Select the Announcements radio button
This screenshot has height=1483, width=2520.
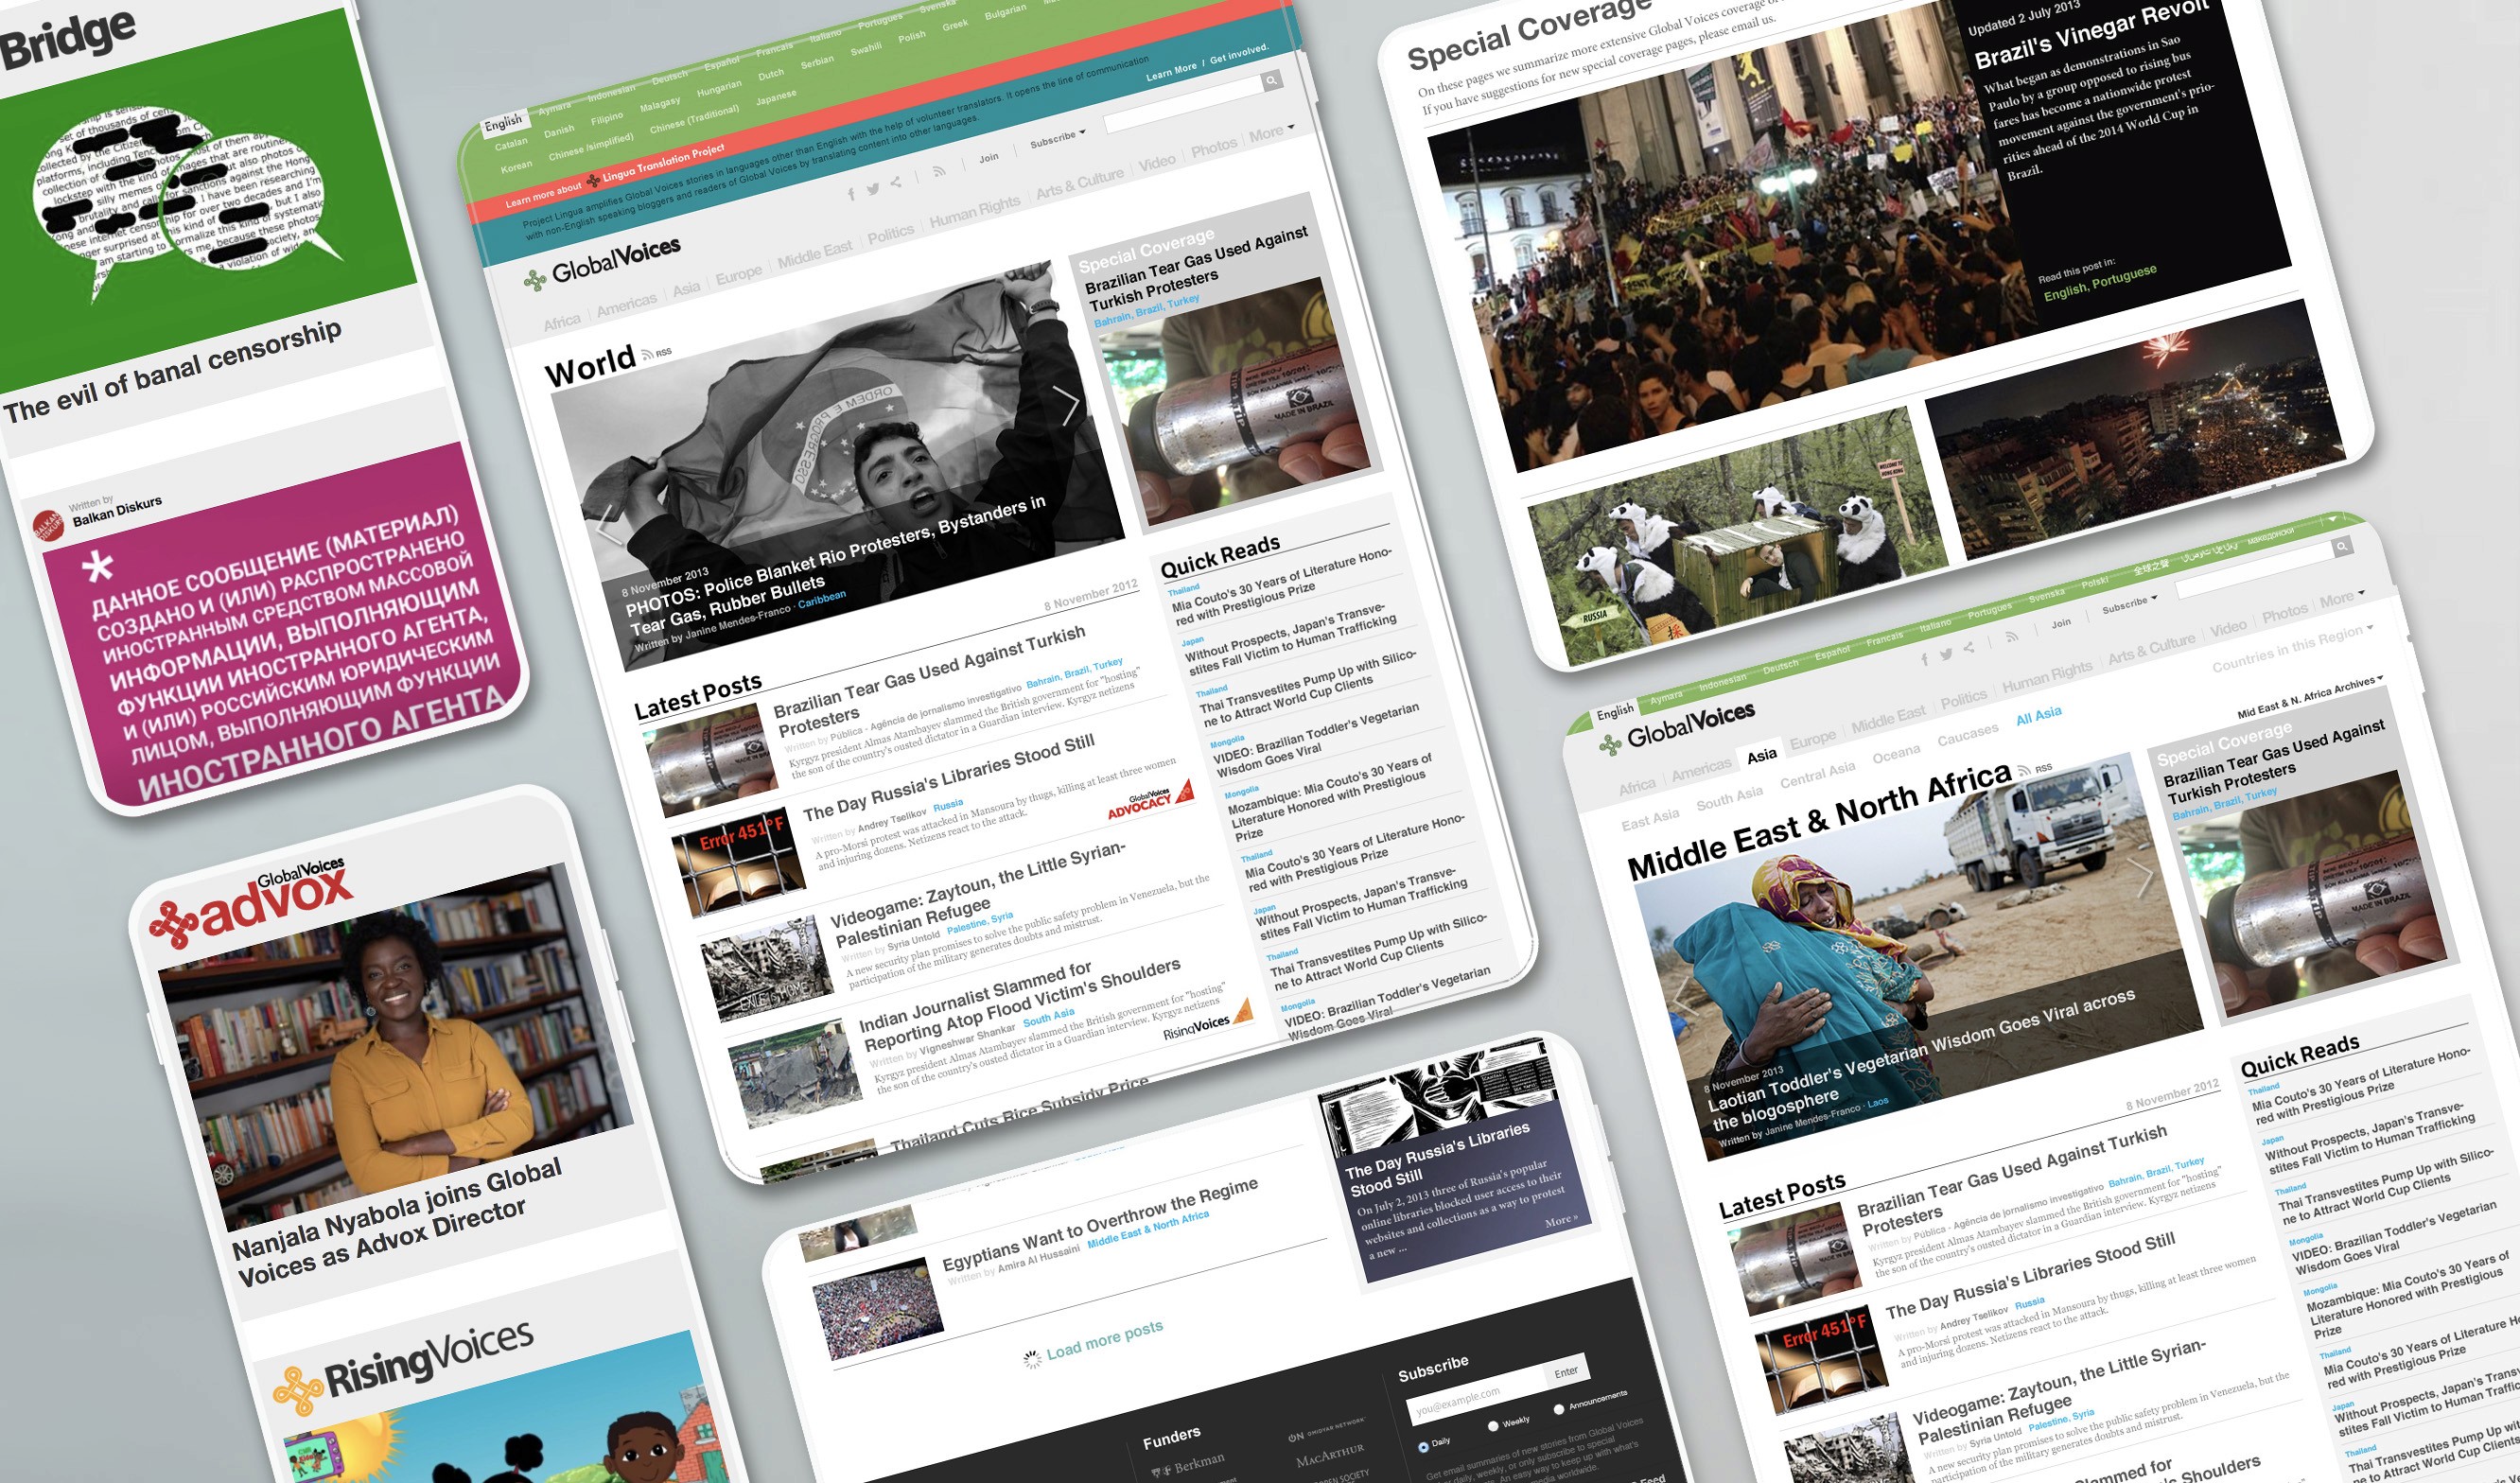click(1558, 1410)
